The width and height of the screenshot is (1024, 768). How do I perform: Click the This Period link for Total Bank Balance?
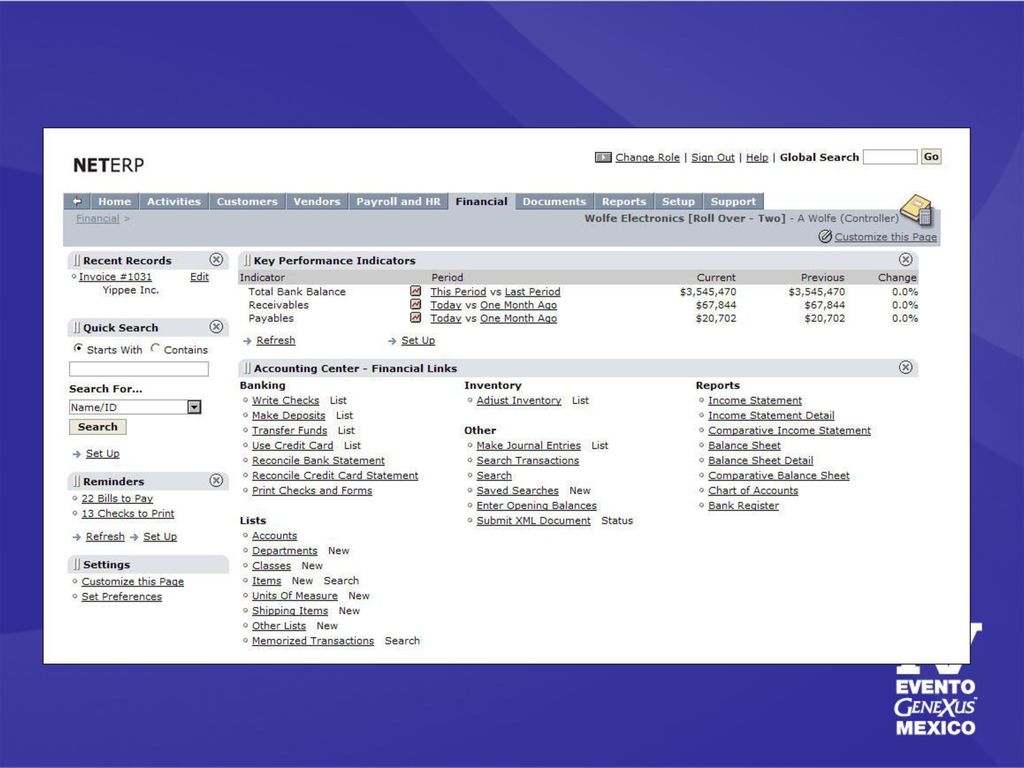[458, 292]
